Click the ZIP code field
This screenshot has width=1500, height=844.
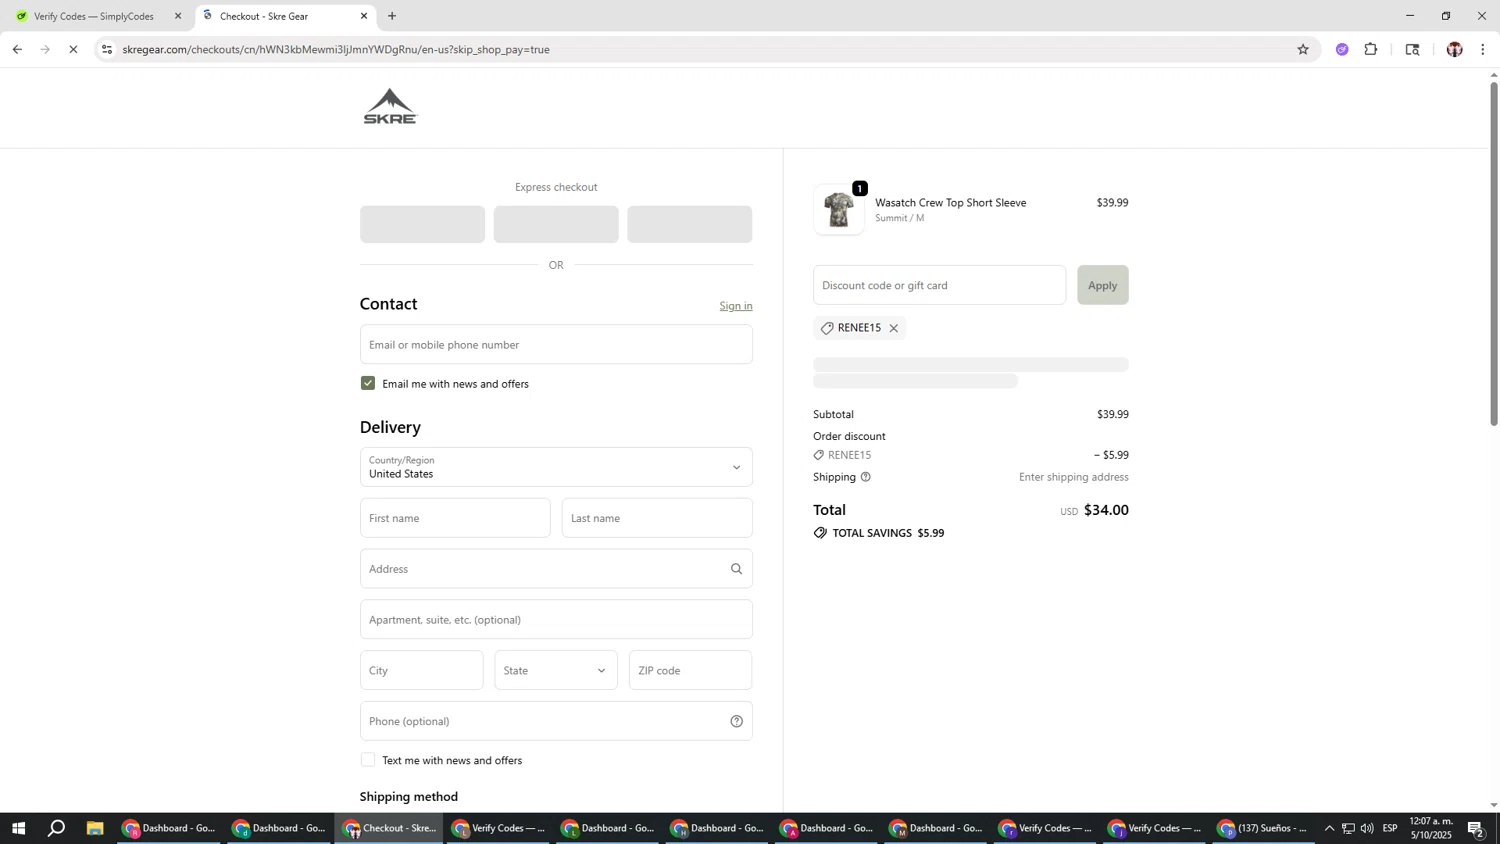[690, 670]
